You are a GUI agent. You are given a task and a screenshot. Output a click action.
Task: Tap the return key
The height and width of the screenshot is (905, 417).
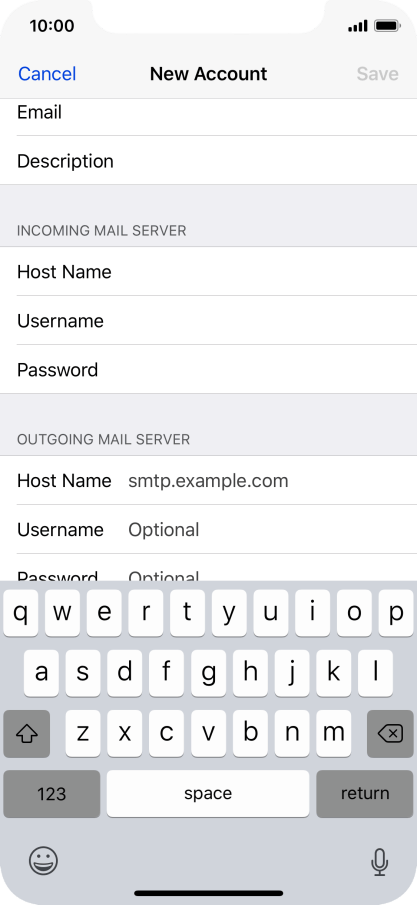pyautogui.click(x=365, y=794)
